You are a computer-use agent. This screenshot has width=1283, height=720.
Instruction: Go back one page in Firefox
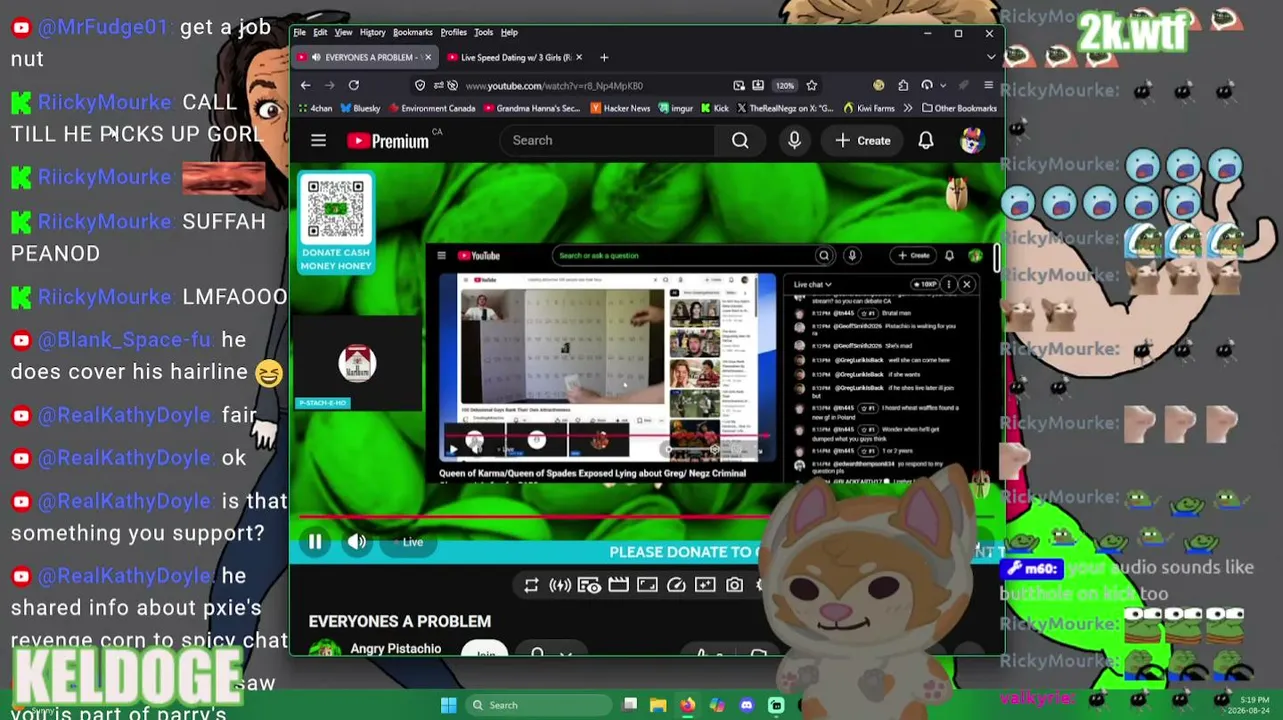[x=306, y=85]
